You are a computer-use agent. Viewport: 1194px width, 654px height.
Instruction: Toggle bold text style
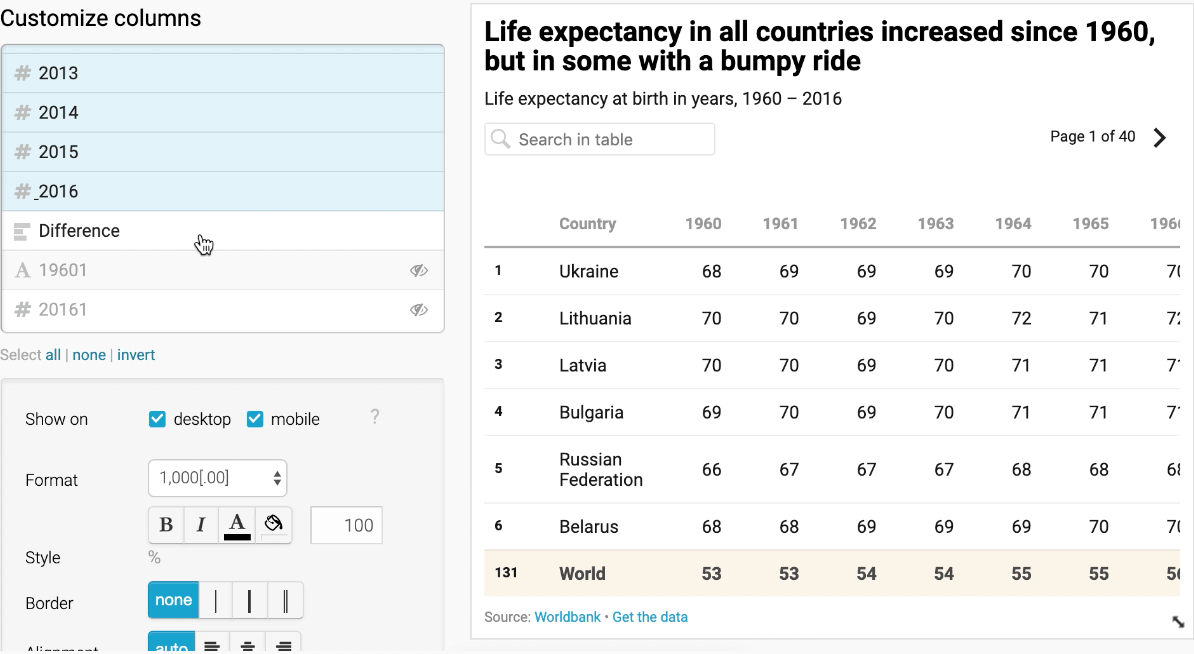tap(166, 525)
